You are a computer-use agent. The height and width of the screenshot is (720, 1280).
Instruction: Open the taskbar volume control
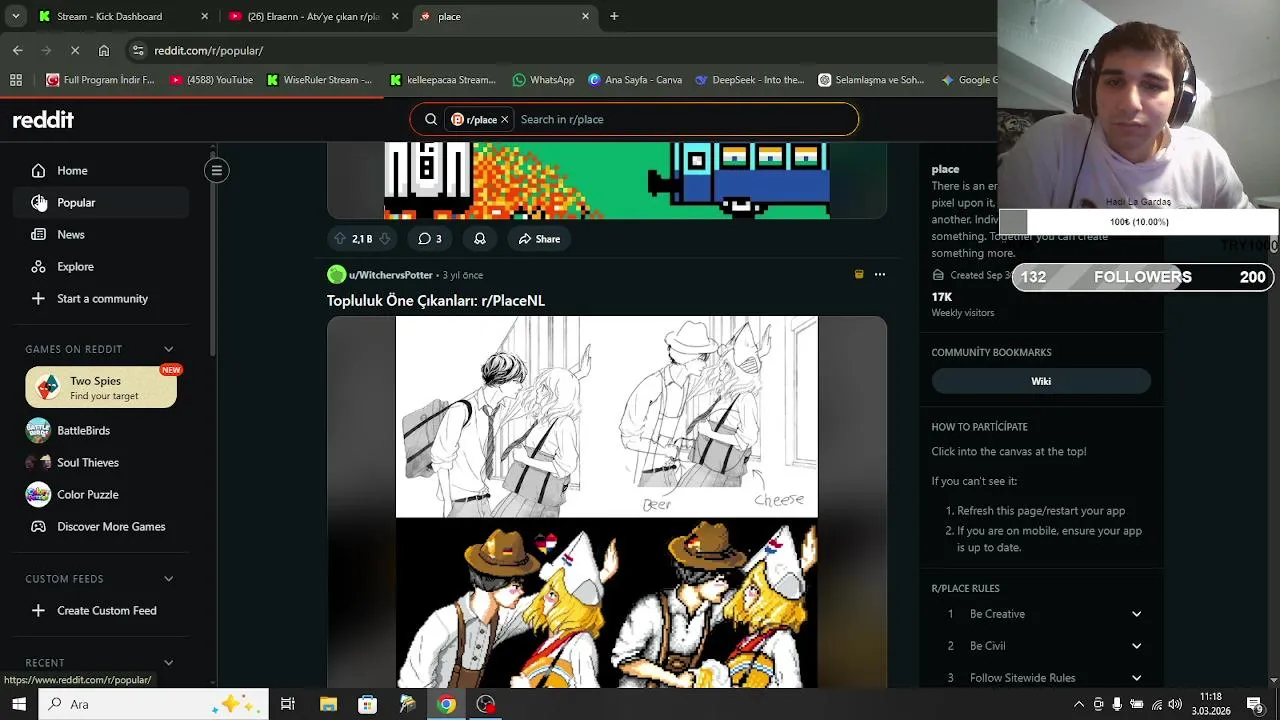1176,705
